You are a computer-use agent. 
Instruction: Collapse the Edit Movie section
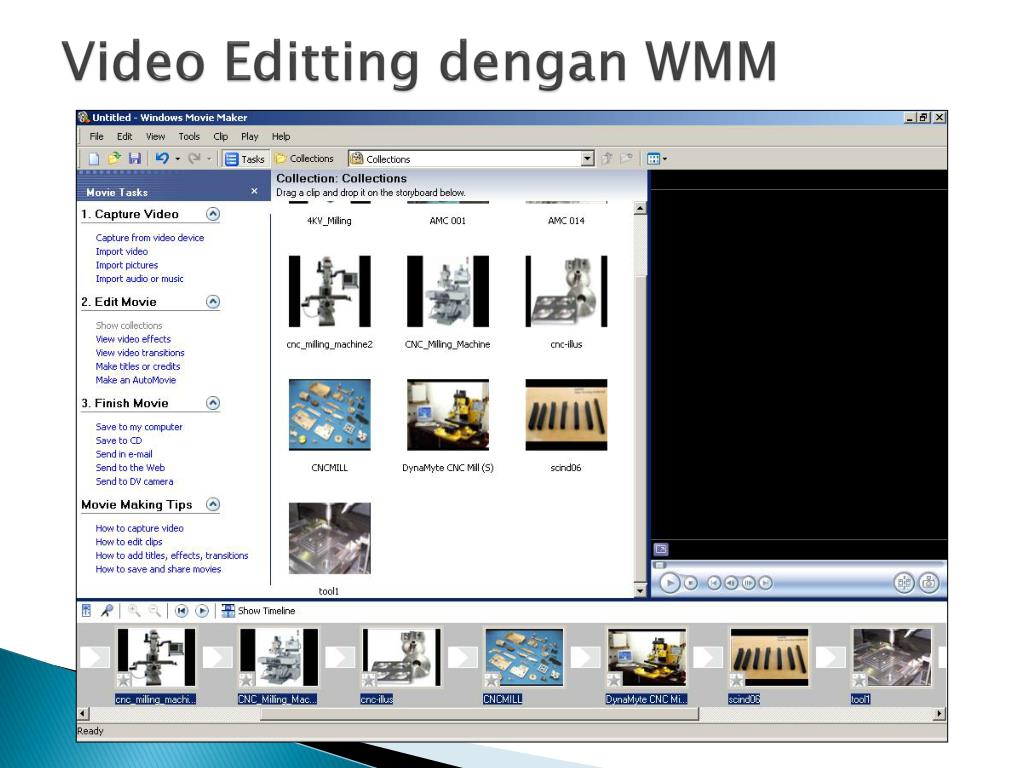pos(213,302)
